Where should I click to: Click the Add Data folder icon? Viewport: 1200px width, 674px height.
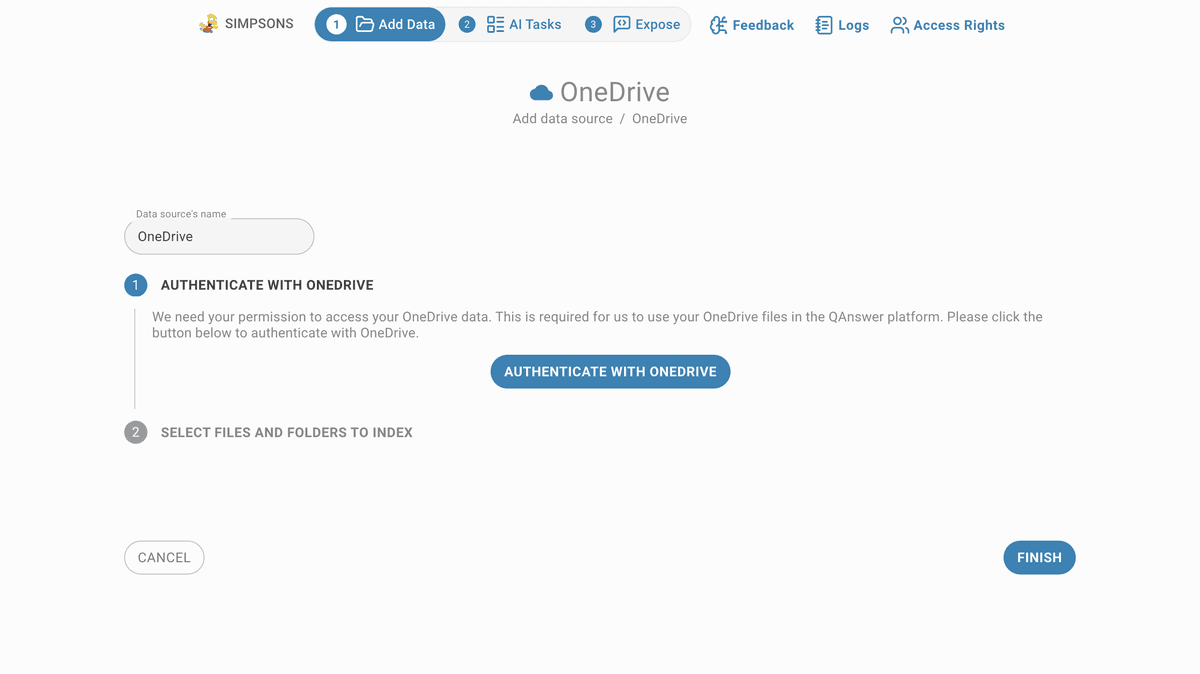(x=364, y=24)
